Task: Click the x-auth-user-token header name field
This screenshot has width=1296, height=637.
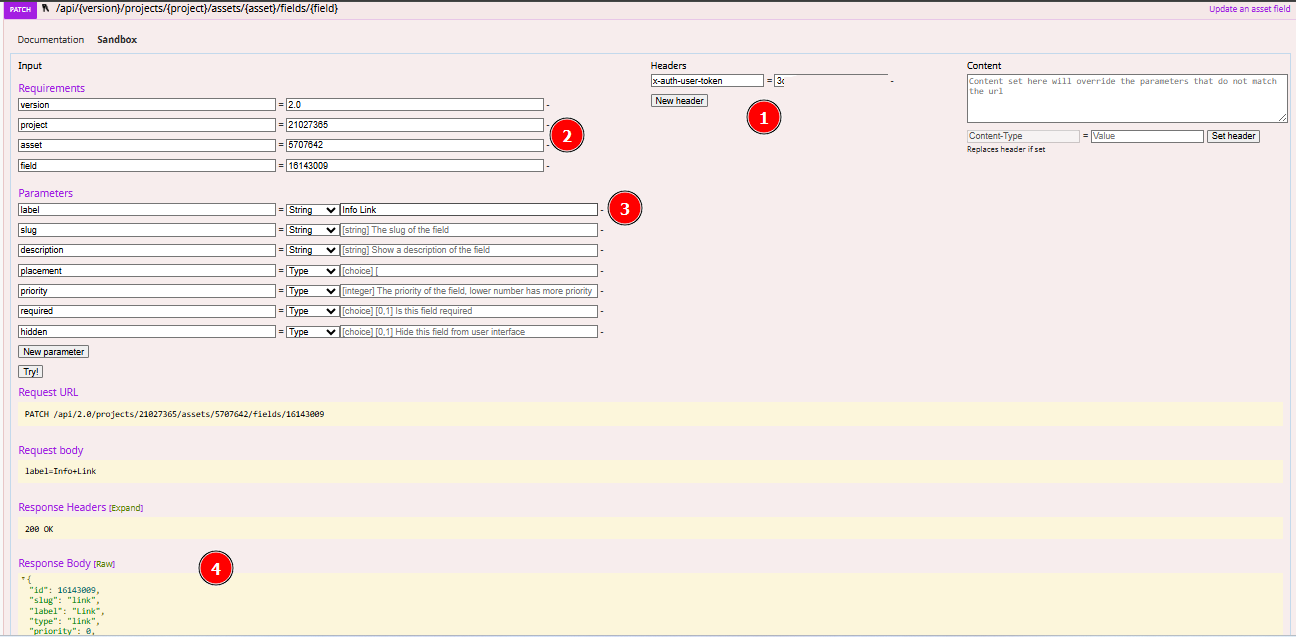Action: [x=707, y=81]
